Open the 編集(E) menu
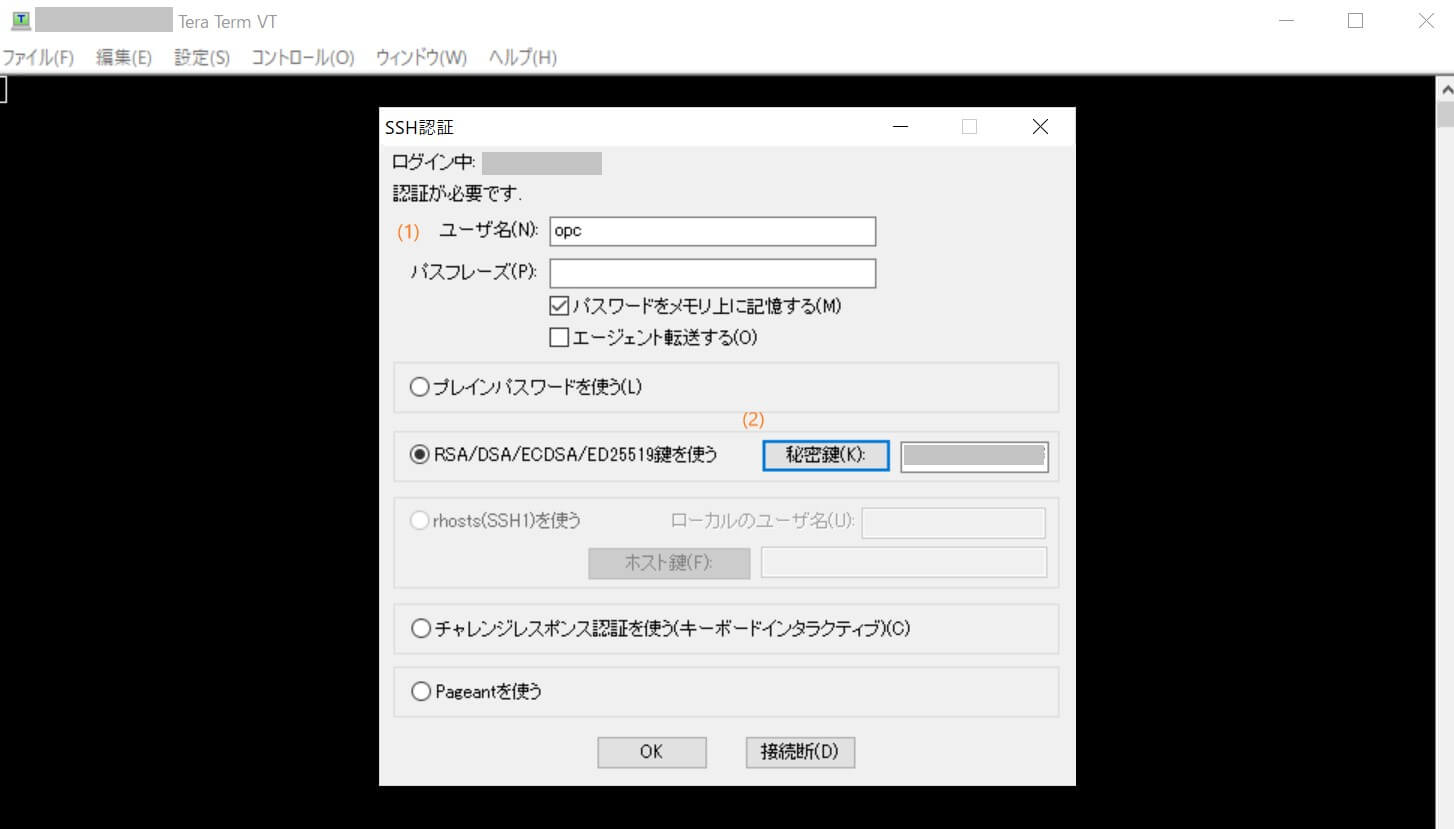 click(124, 58)
